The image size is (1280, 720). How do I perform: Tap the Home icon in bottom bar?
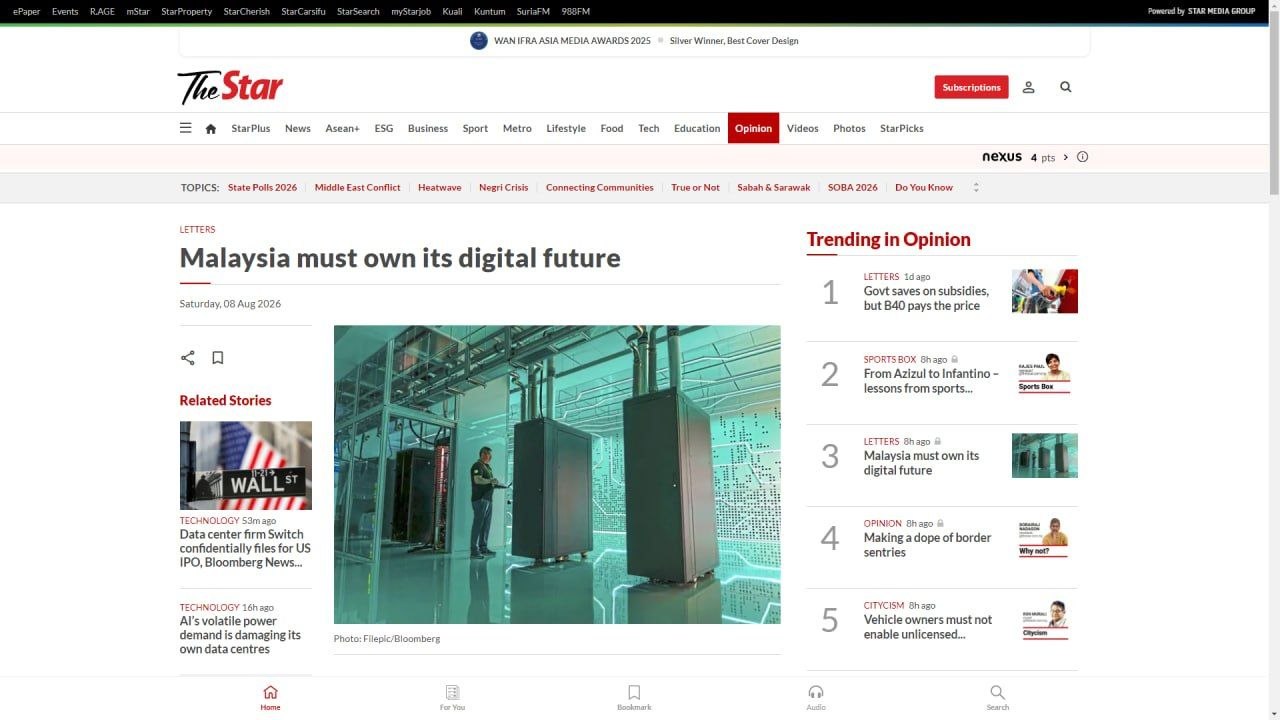point(270,698)
